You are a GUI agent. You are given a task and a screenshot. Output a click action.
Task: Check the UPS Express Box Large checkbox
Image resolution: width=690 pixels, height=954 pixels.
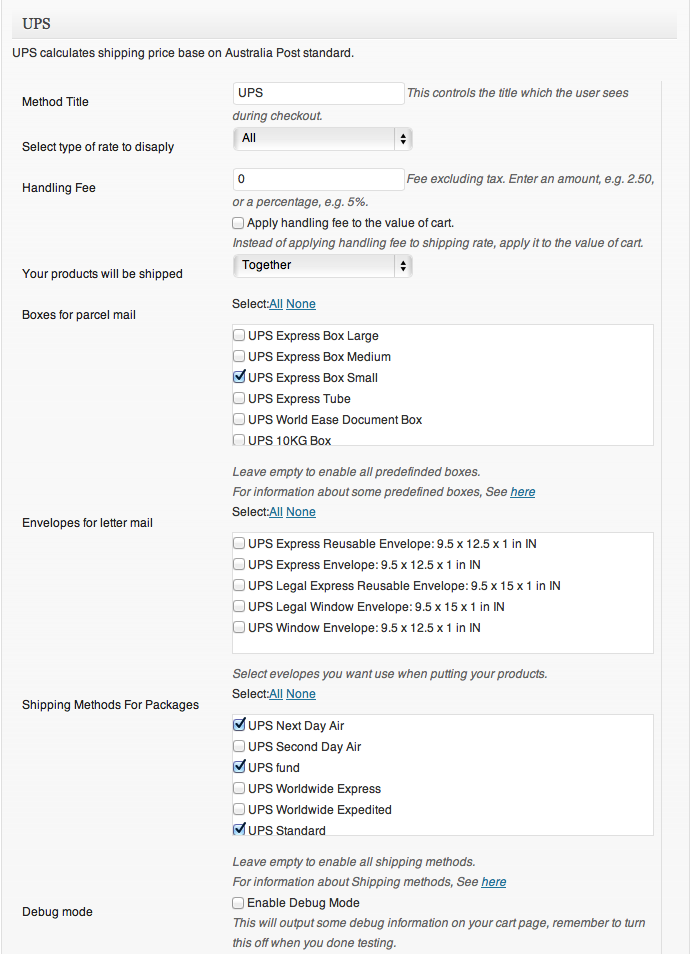pyautogui.click(x=239, y=336)
